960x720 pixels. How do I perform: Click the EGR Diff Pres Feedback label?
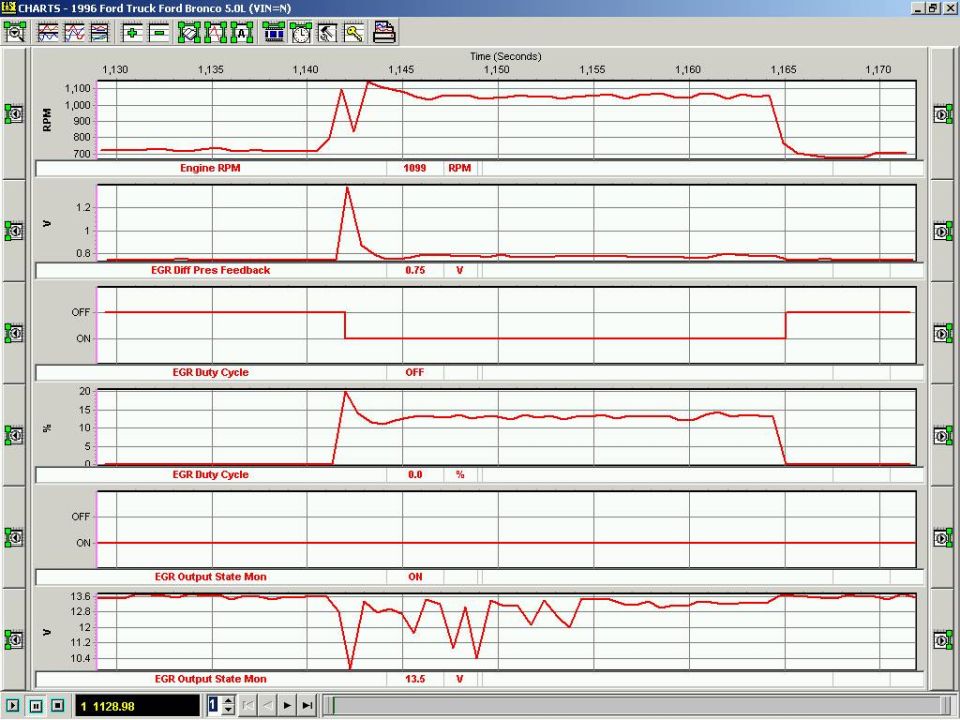[x=211, y=270]
